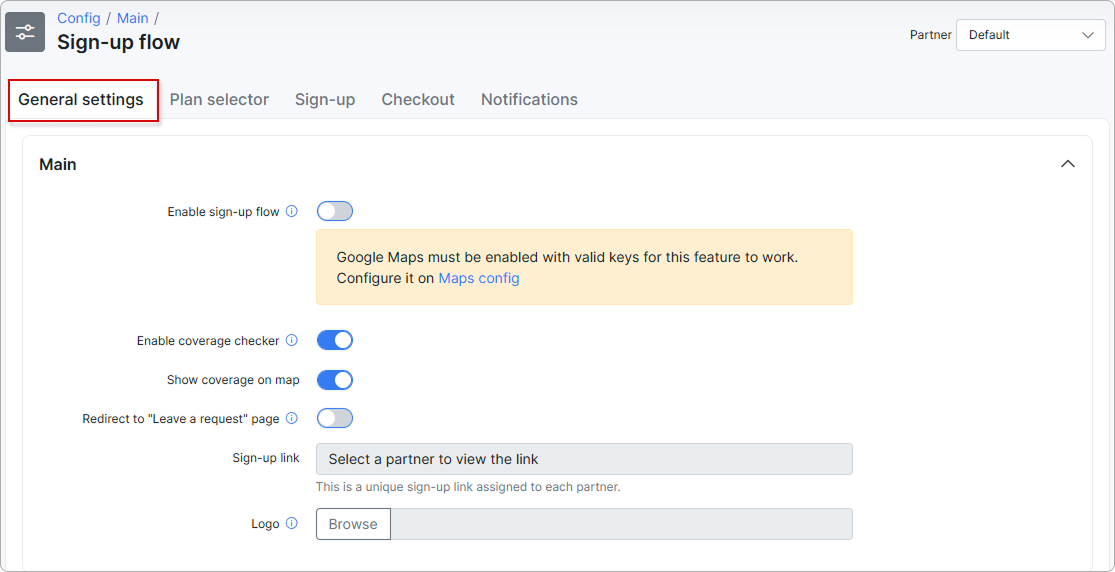Click the Main section heading
The width and height of the screenshot is (1115, 572).
[58, 165]
